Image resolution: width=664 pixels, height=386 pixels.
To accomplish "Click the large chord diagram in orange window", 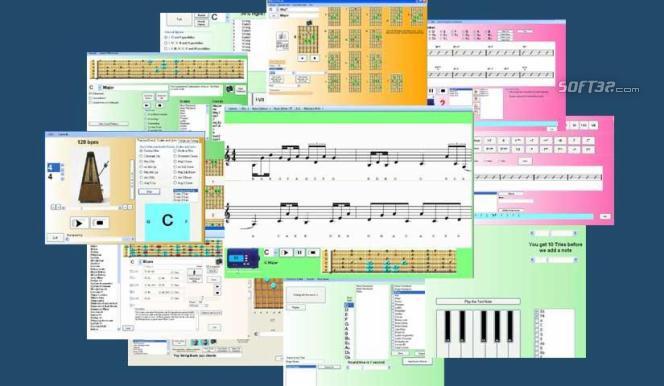I will point(308,39).
